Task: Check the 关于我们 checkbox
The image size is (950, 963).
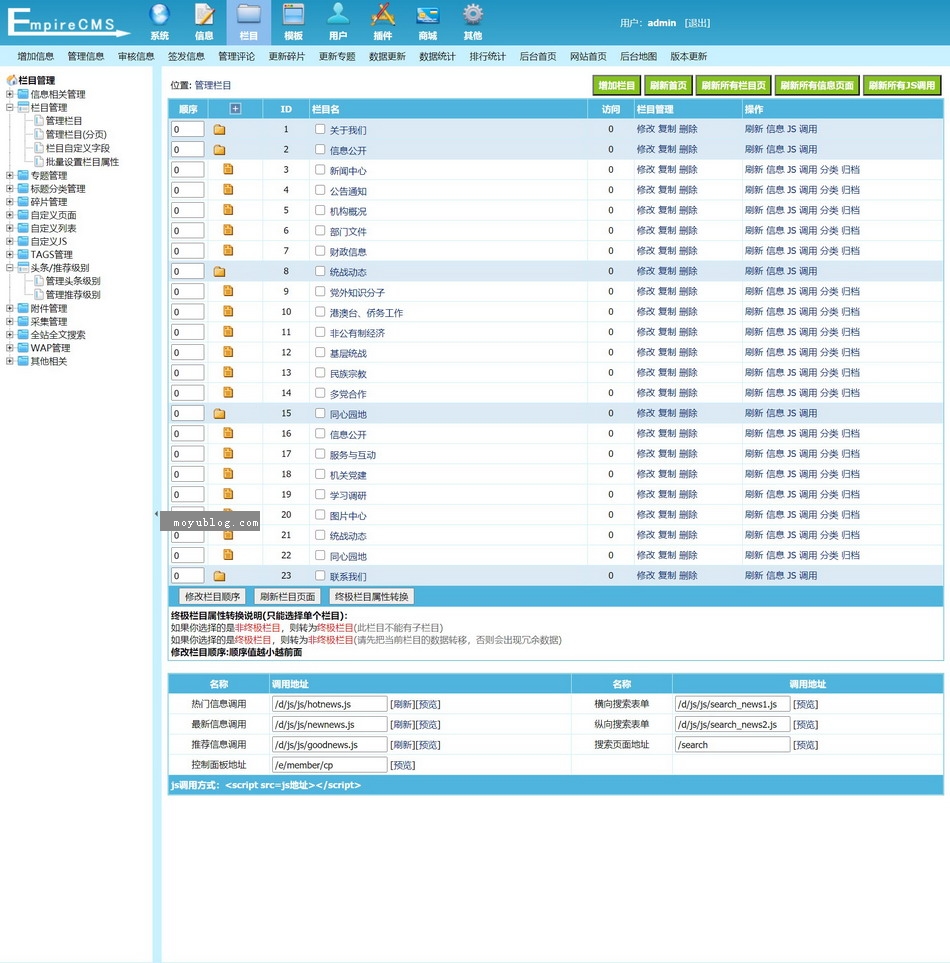Action: click(320, 129)
